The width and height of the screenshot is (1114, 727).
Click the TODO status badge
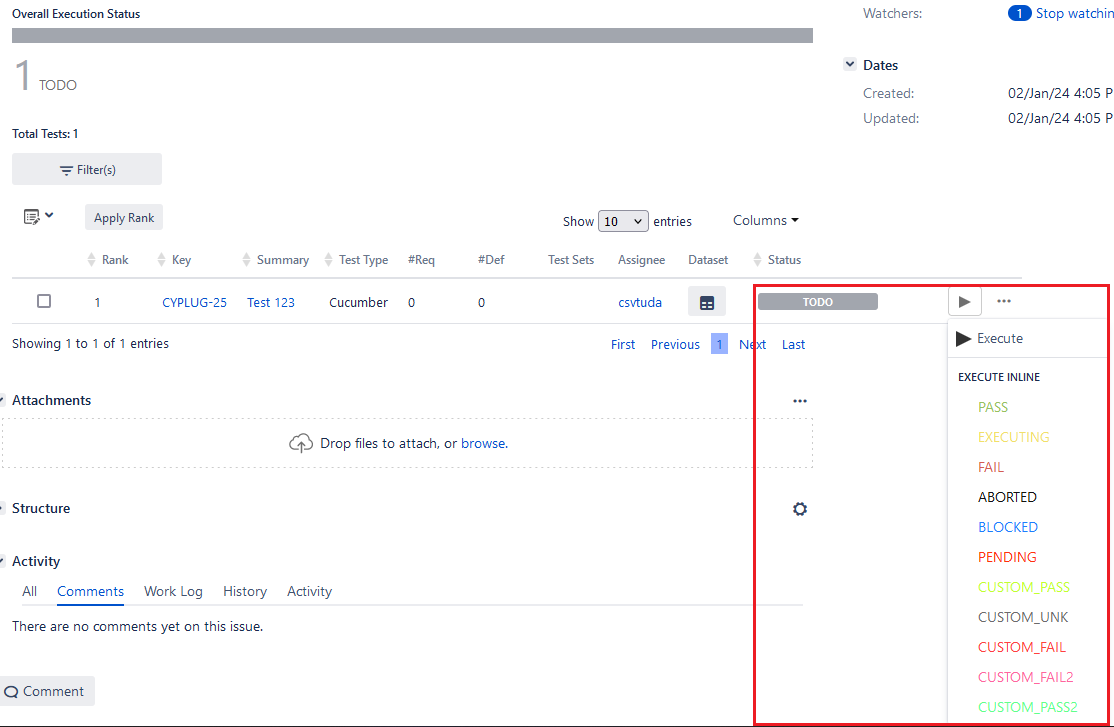817,301
